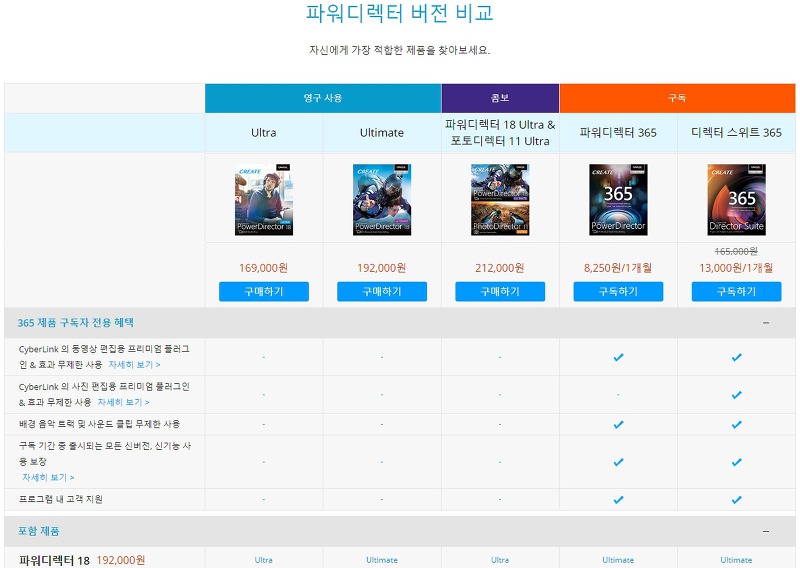Click the 파워디렉터 365 column heading
Image resolution: width=800 pixels, height=568 pixels.
[618, 133]
